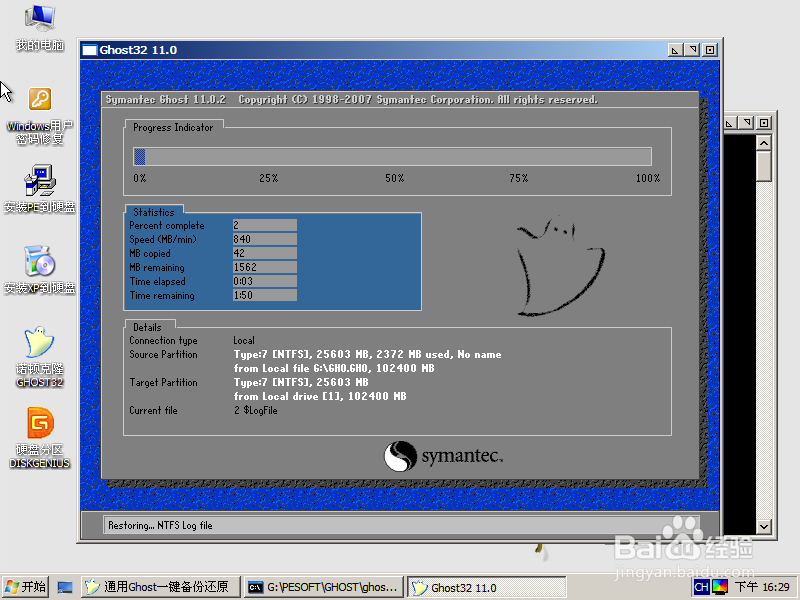Screen dimensions: 800x600
Task: Click the Ghost32 title bar window icon
Action: point(89,50)
